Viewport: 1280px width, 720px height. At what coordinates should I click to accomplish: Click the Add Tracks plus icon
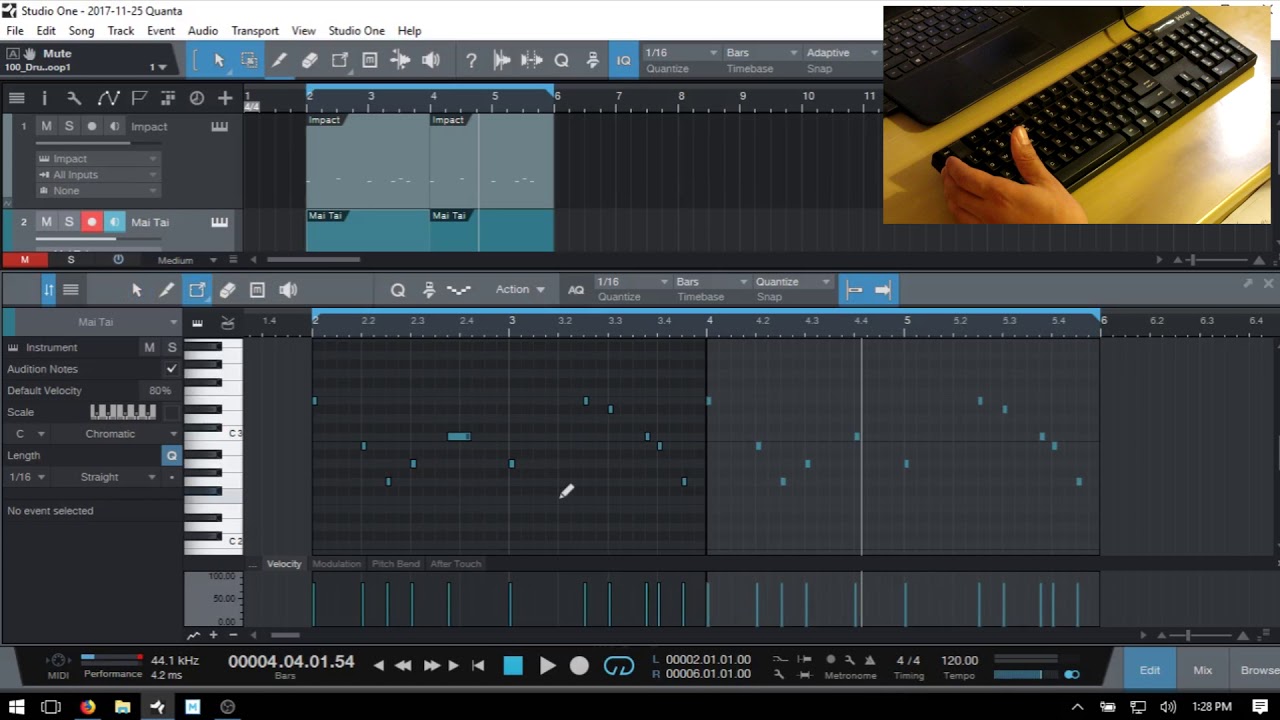(225, 97)
